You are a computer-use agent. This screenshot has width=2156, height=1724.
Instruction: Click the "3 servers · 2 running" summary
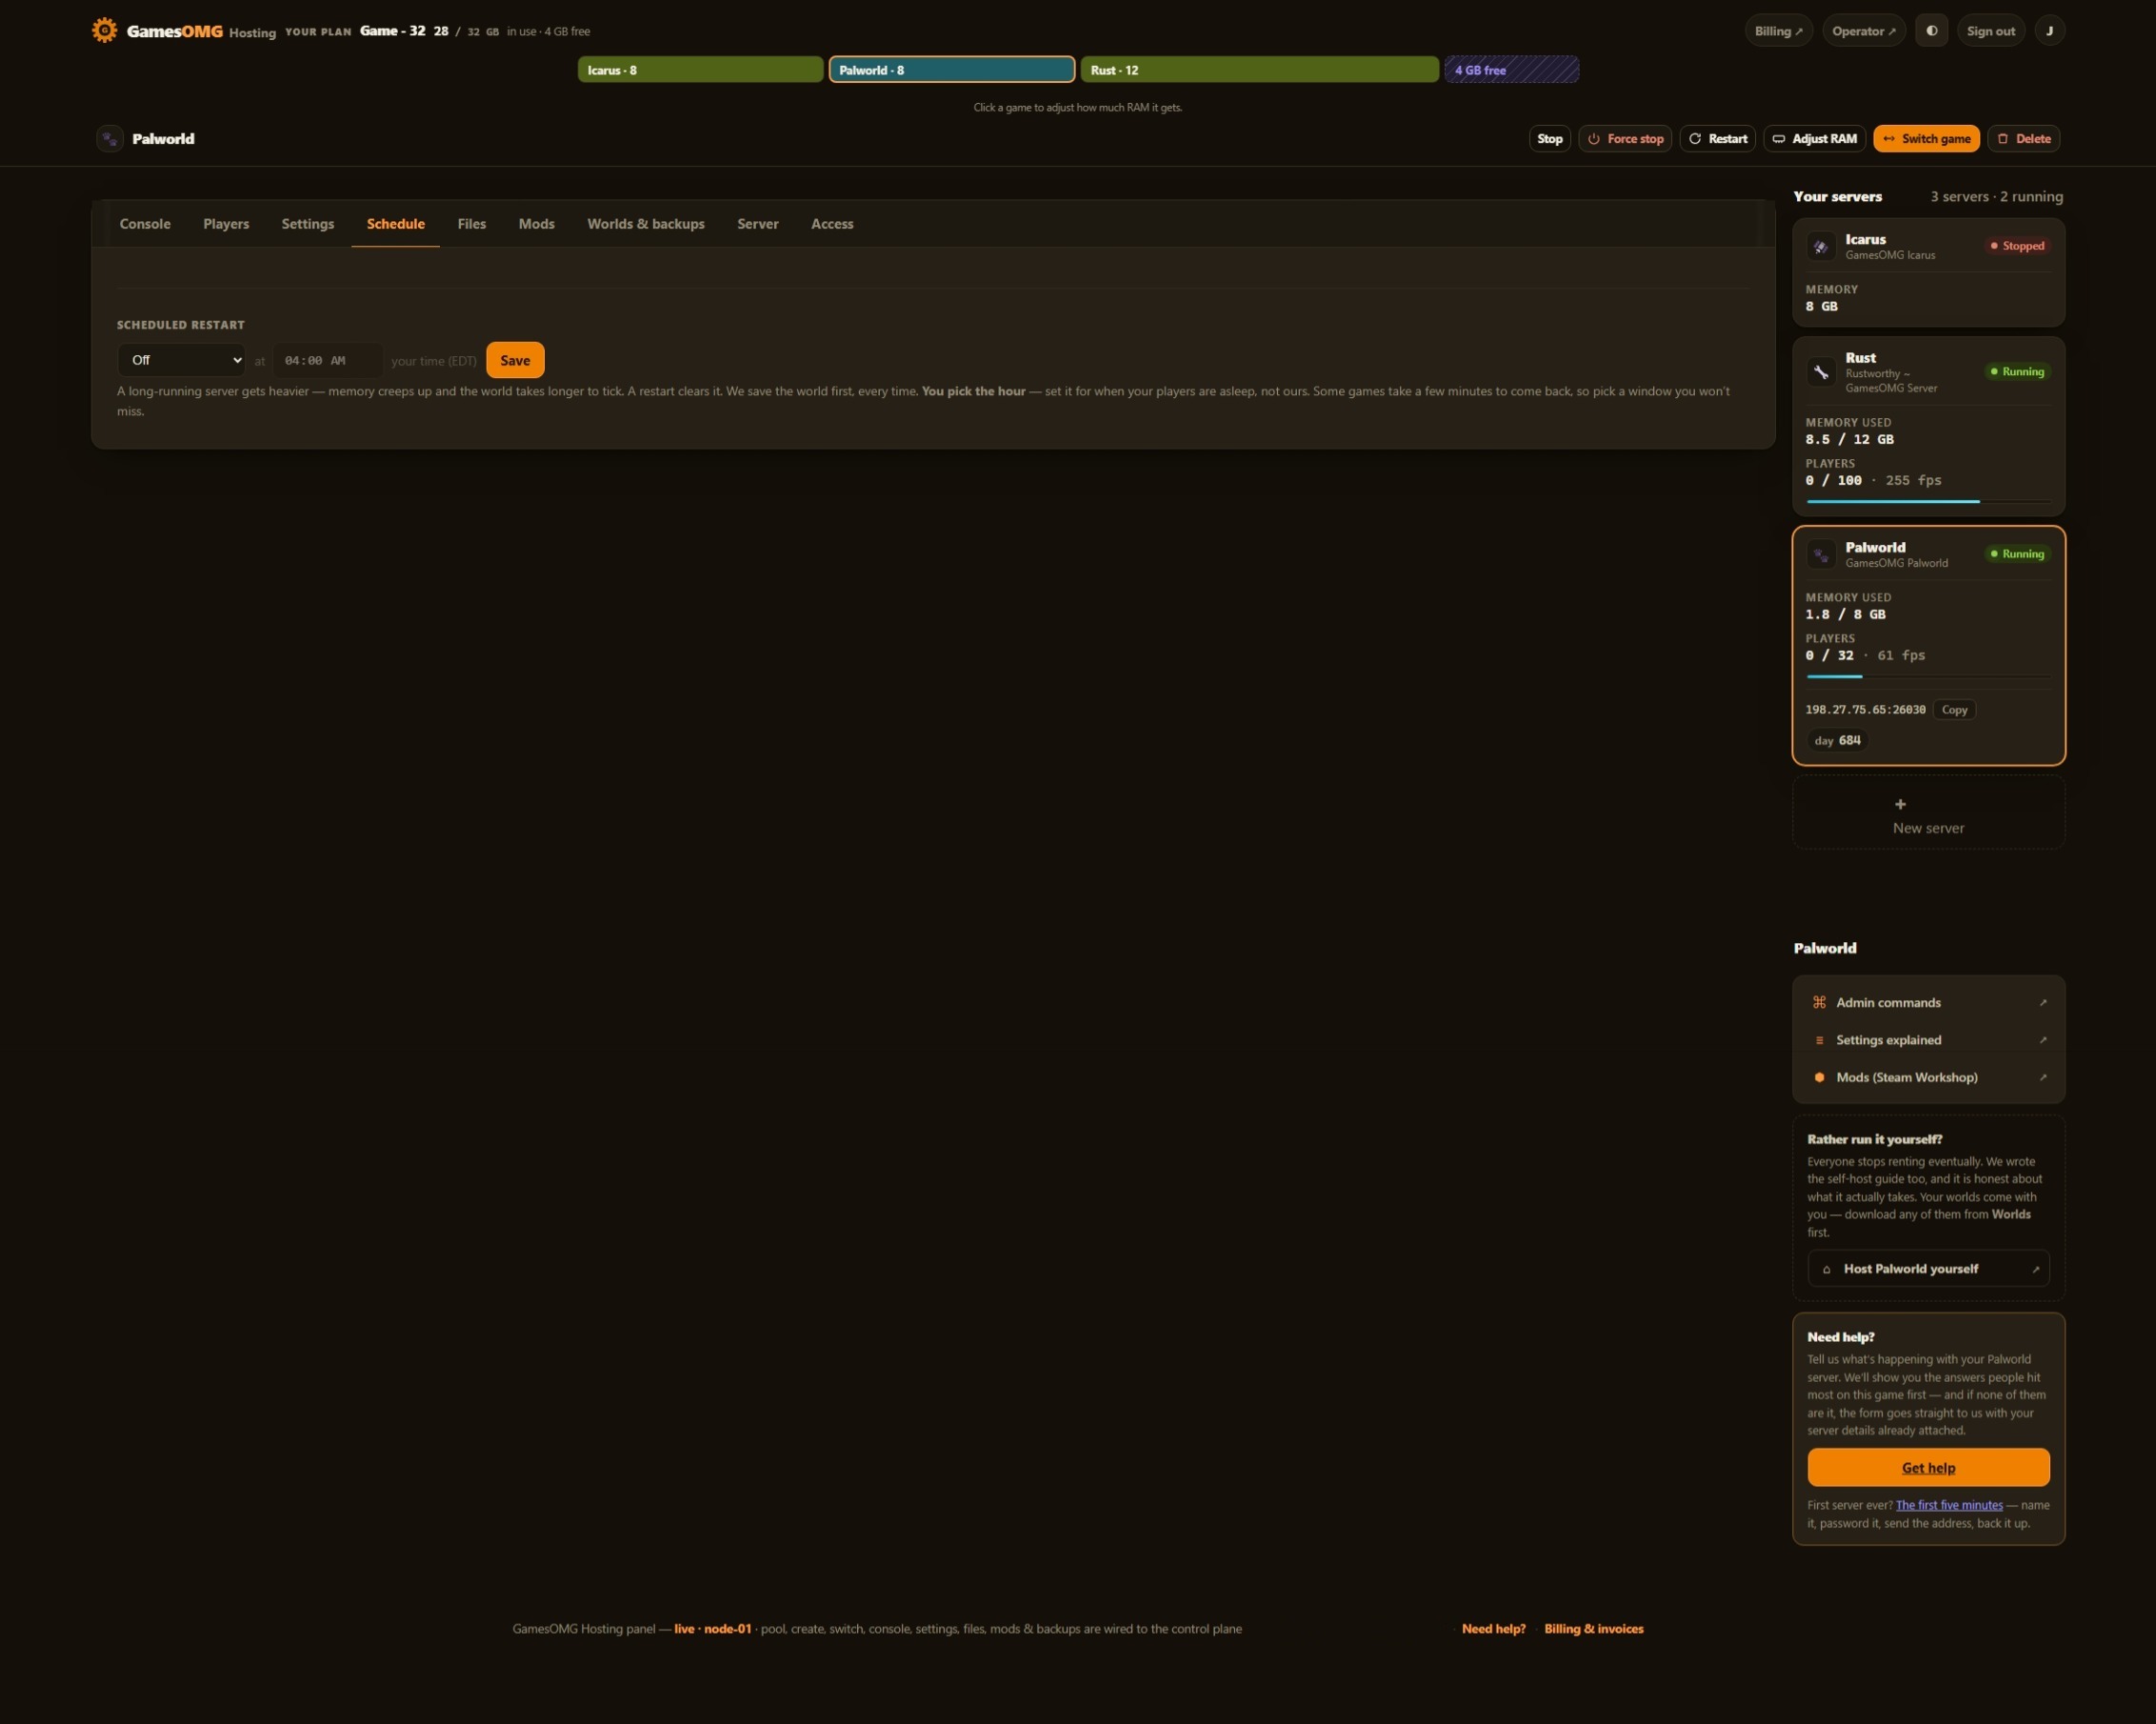click(1996, 197)
